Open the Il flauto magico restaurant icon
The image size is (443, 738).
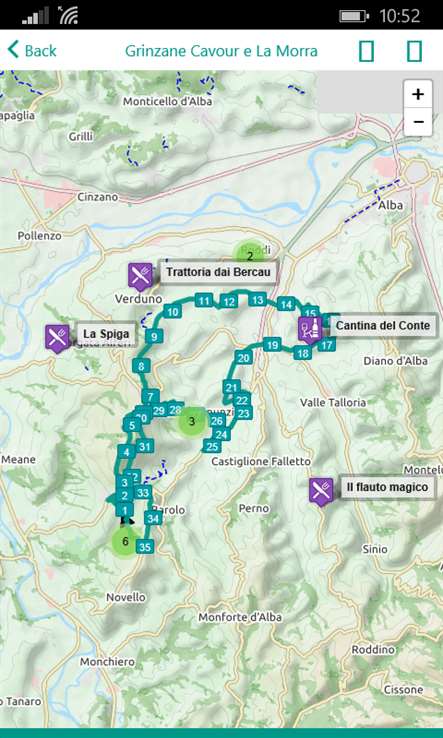coord(322,491)
